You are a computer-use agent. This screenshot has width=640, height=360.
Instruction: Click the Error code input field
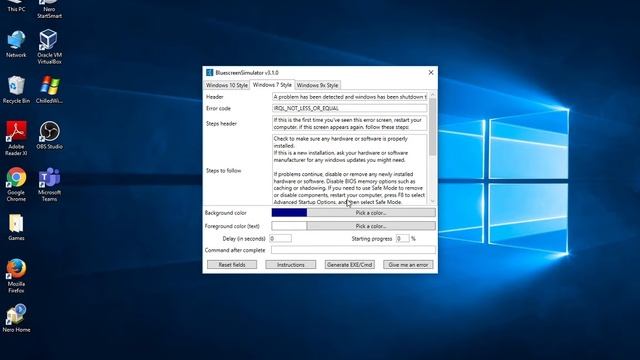pyautogui.click(x=349, y=108)
